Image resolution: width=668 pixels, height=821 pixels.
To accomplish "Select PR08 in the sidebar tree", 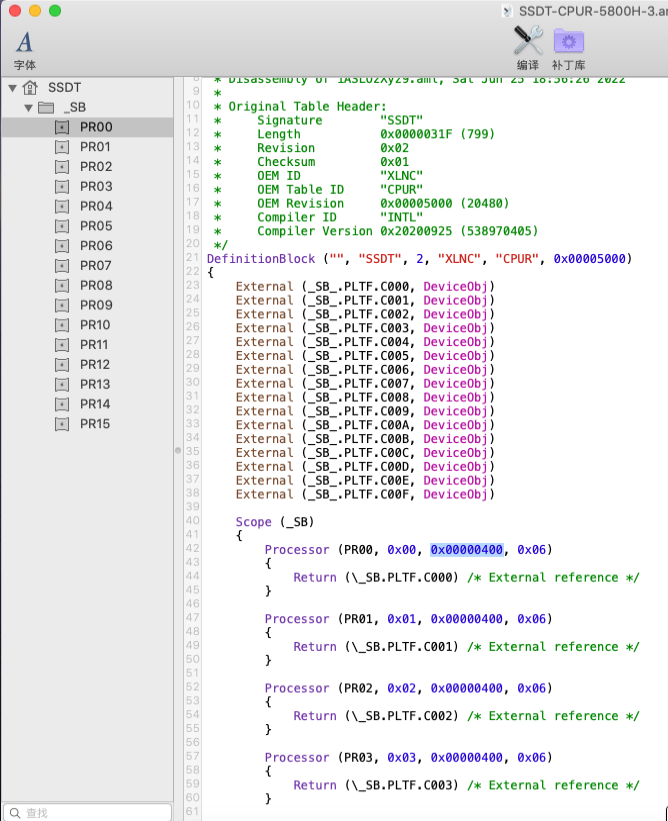I will tap(96, 285).
